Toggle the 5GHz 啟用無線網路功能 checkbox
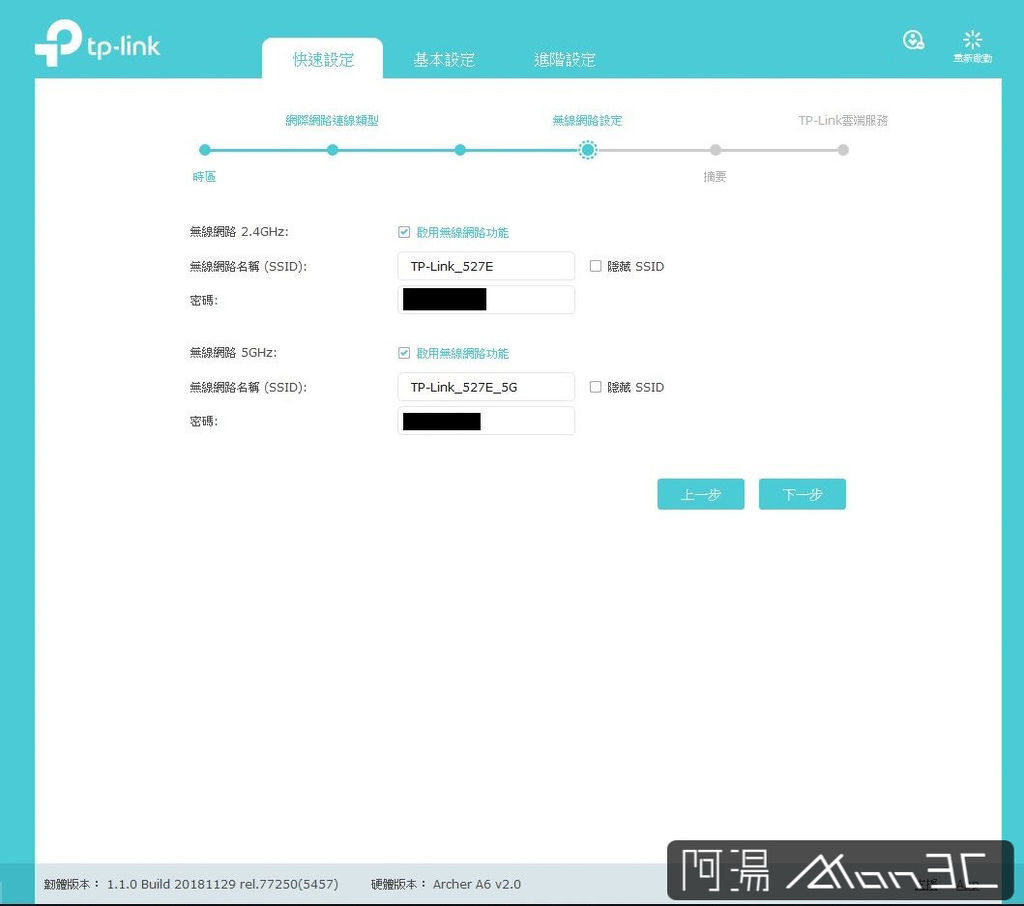This screenshot has height=906, width=1024. point(404,353)
